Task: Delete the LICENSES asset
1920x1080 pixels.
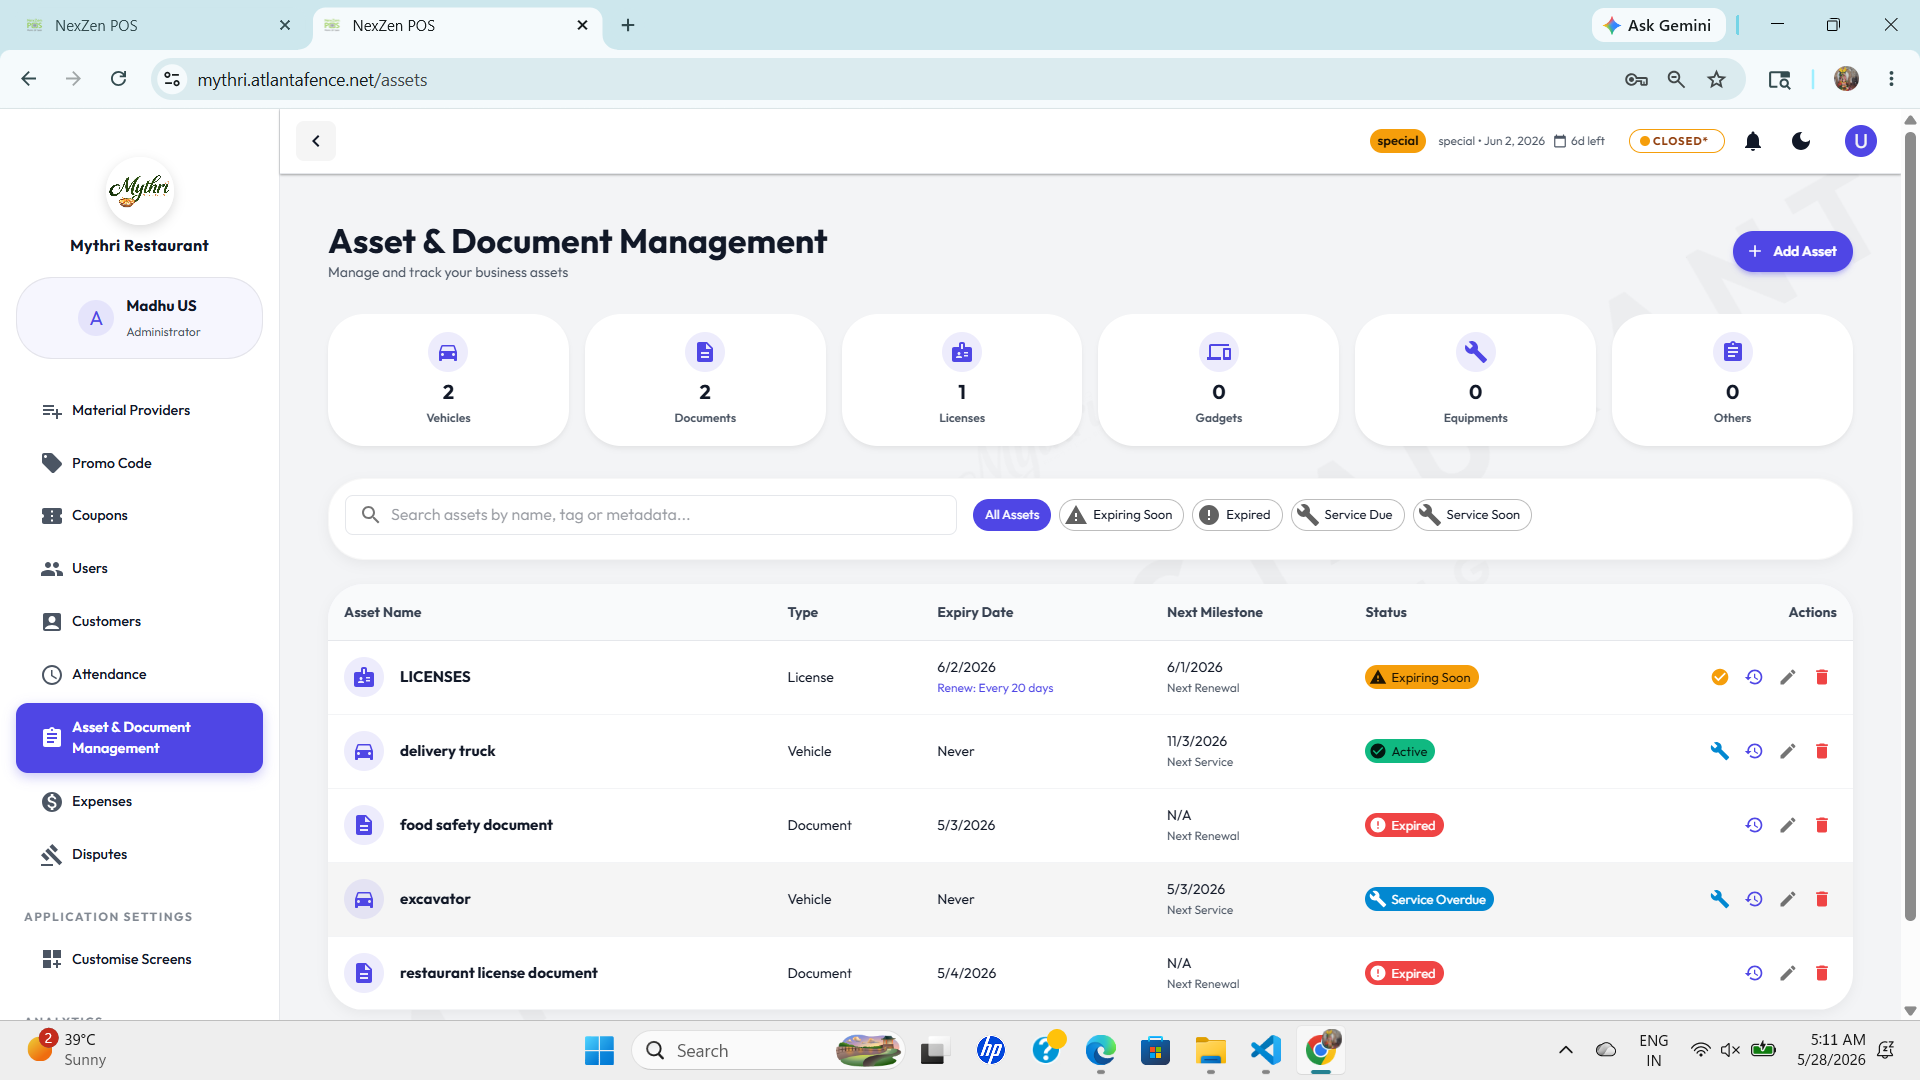Action: coord(1822,677)
